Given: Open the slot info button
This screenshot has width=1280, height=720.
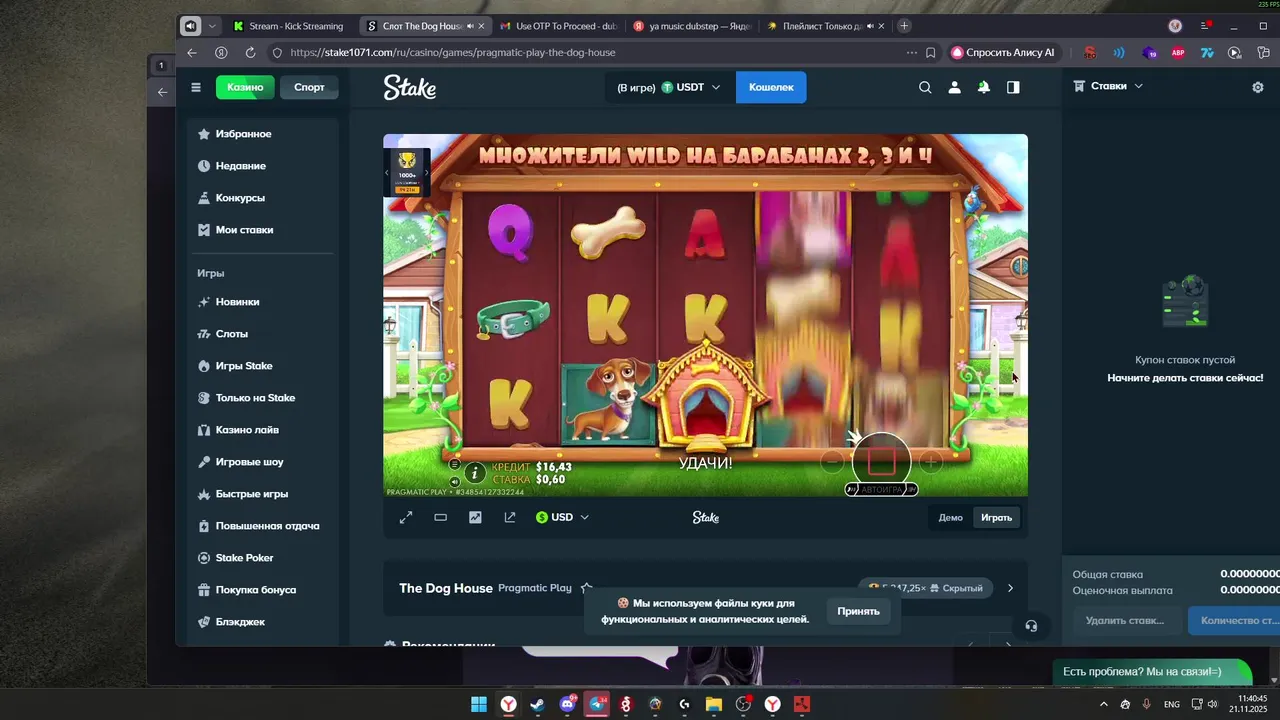Looking at the screenshot, I should pyautogui.click(x=475, y=473).
